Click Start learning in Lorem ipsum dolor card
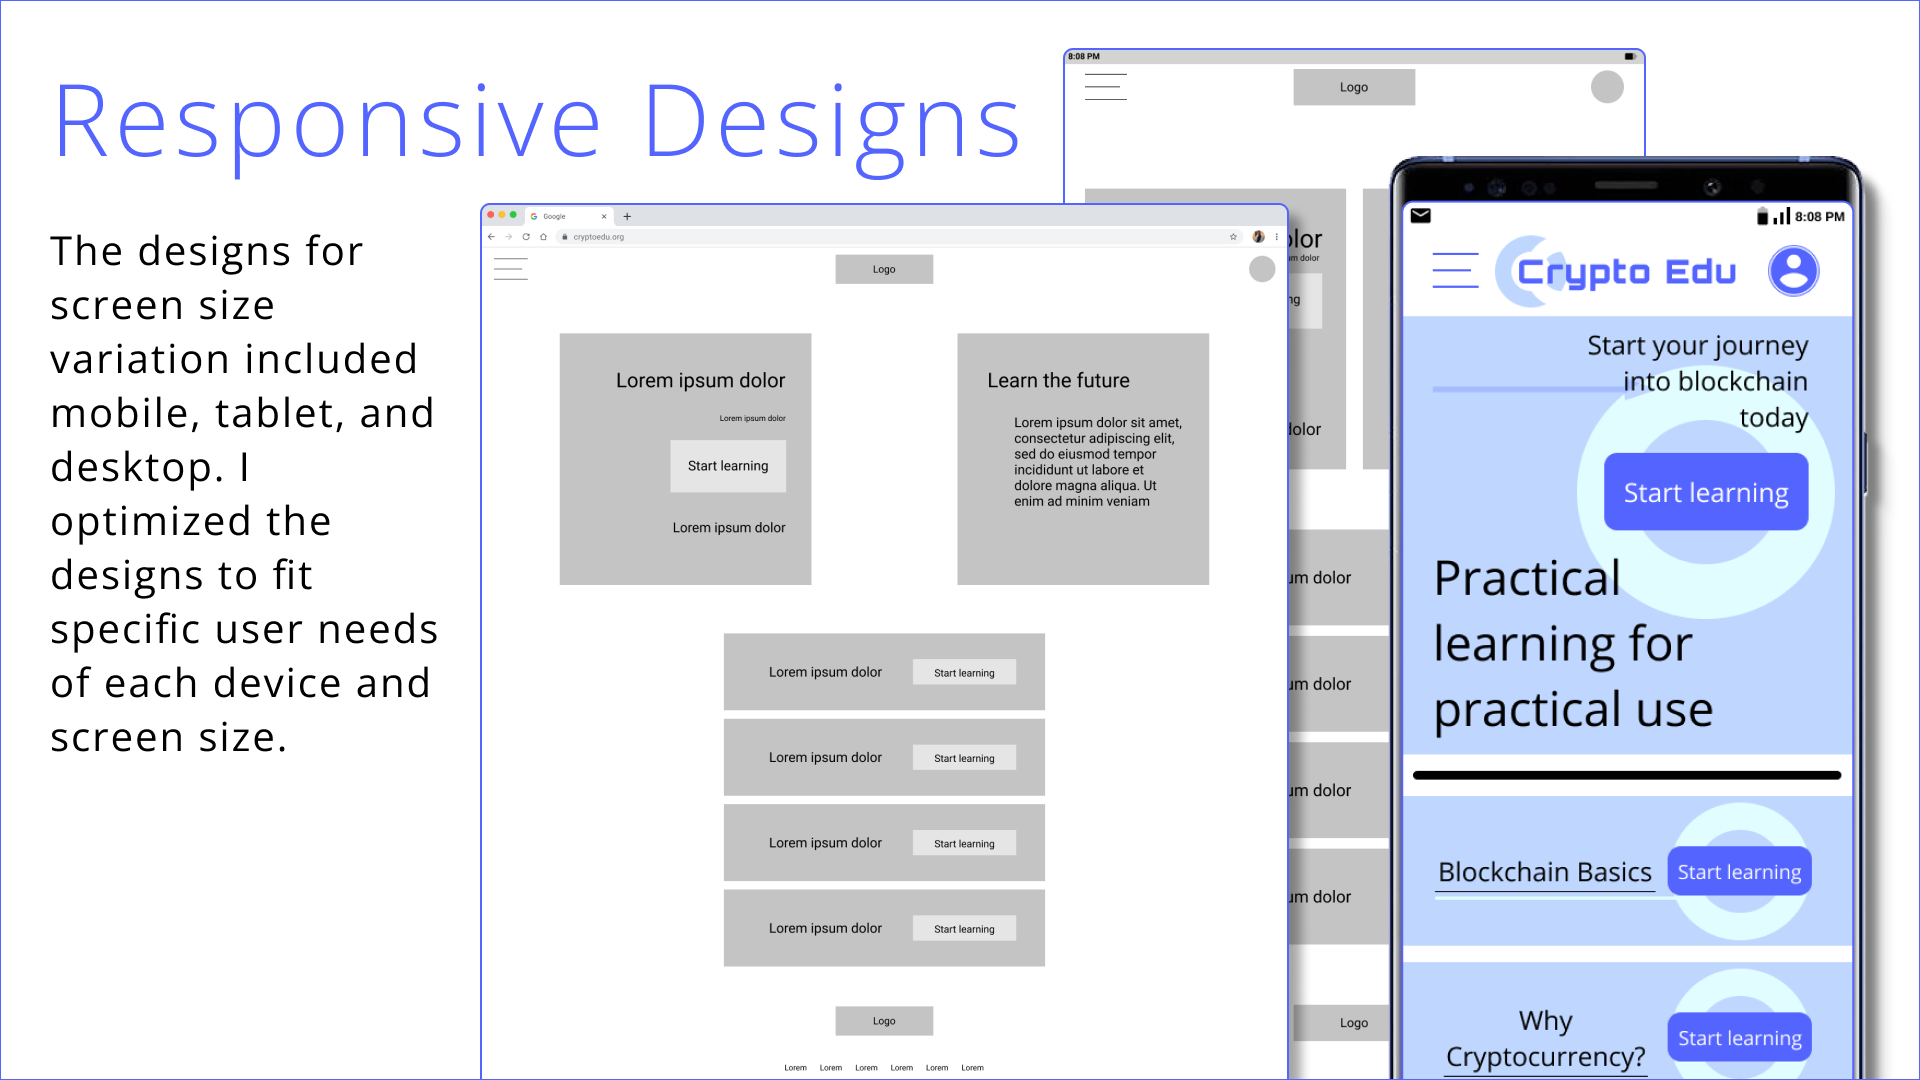Image resolution: width=1920 pixels, height=1080 pixels. 728,466
